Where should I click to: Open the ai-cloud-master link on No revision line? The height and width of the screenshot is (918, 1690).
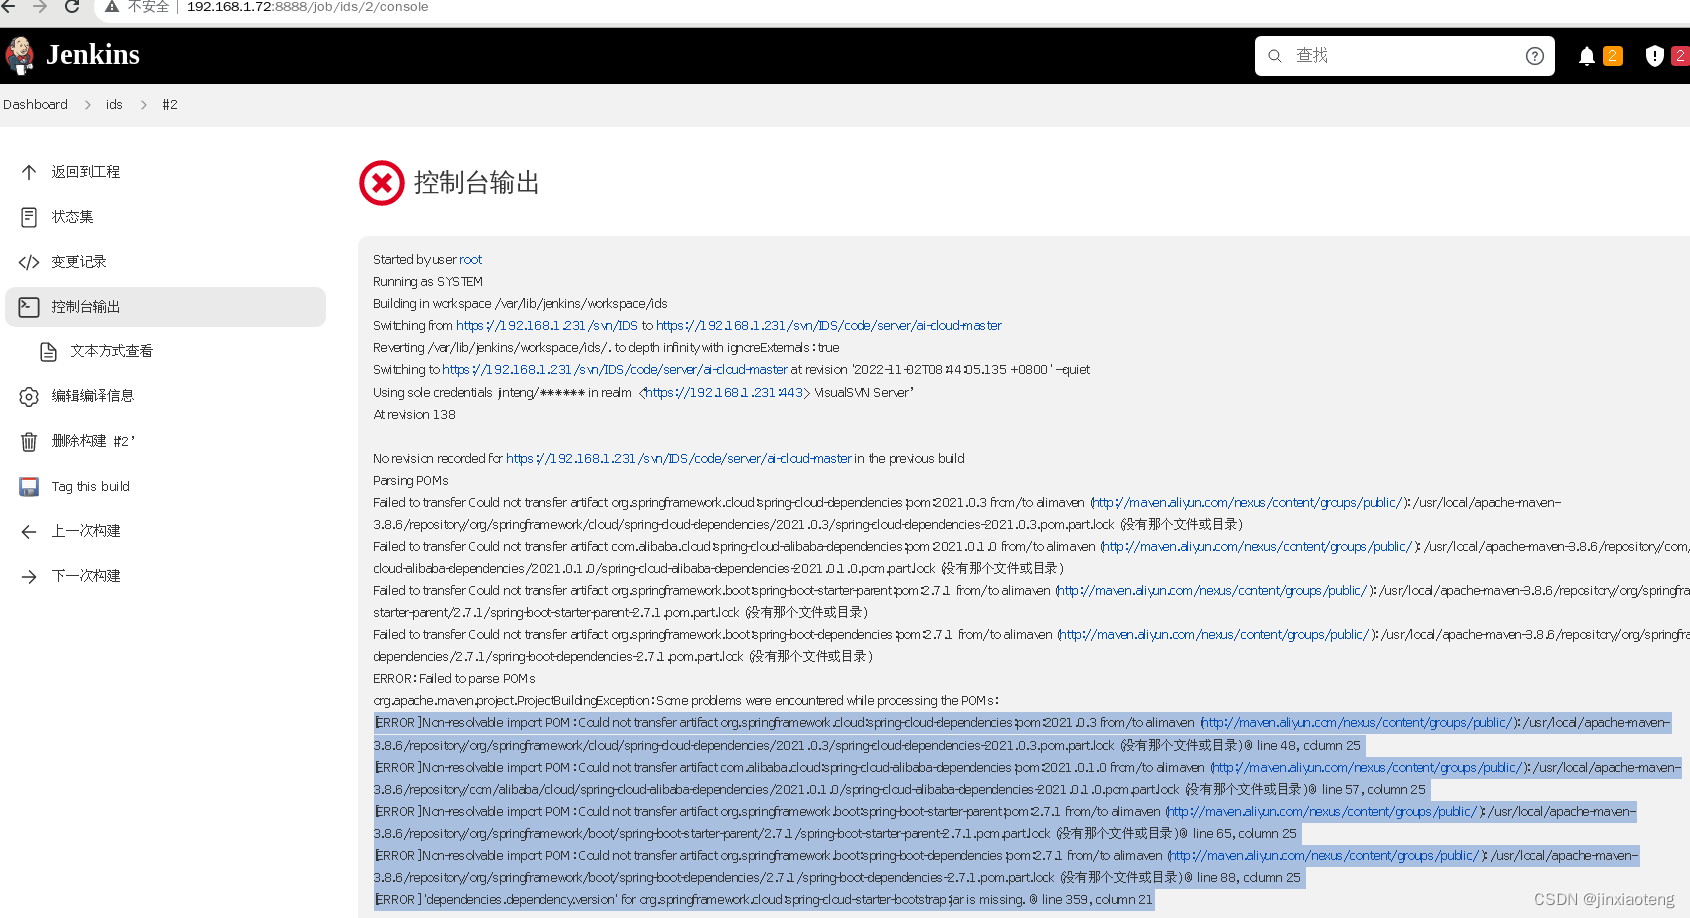click(x=679, y=459)
